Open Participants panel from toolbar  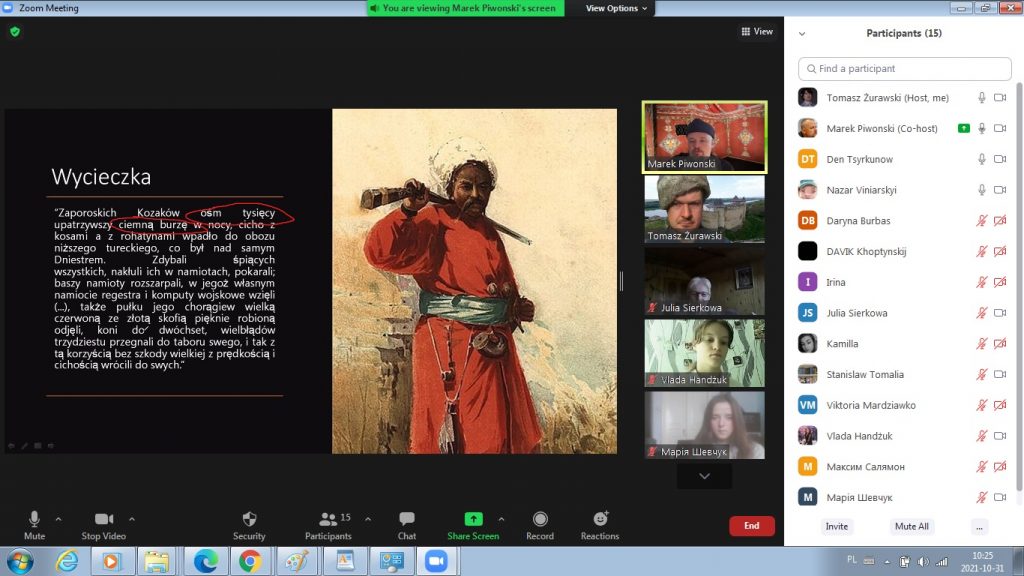tap(327, 520)
